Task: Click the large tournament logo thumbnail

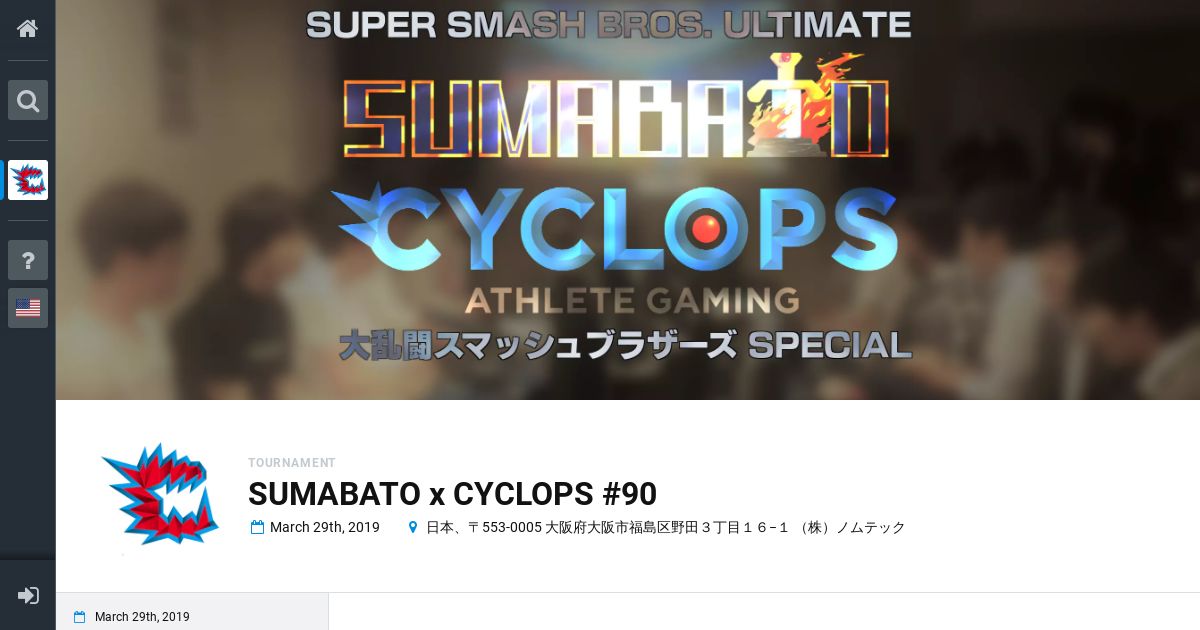Action: point(160,494)
